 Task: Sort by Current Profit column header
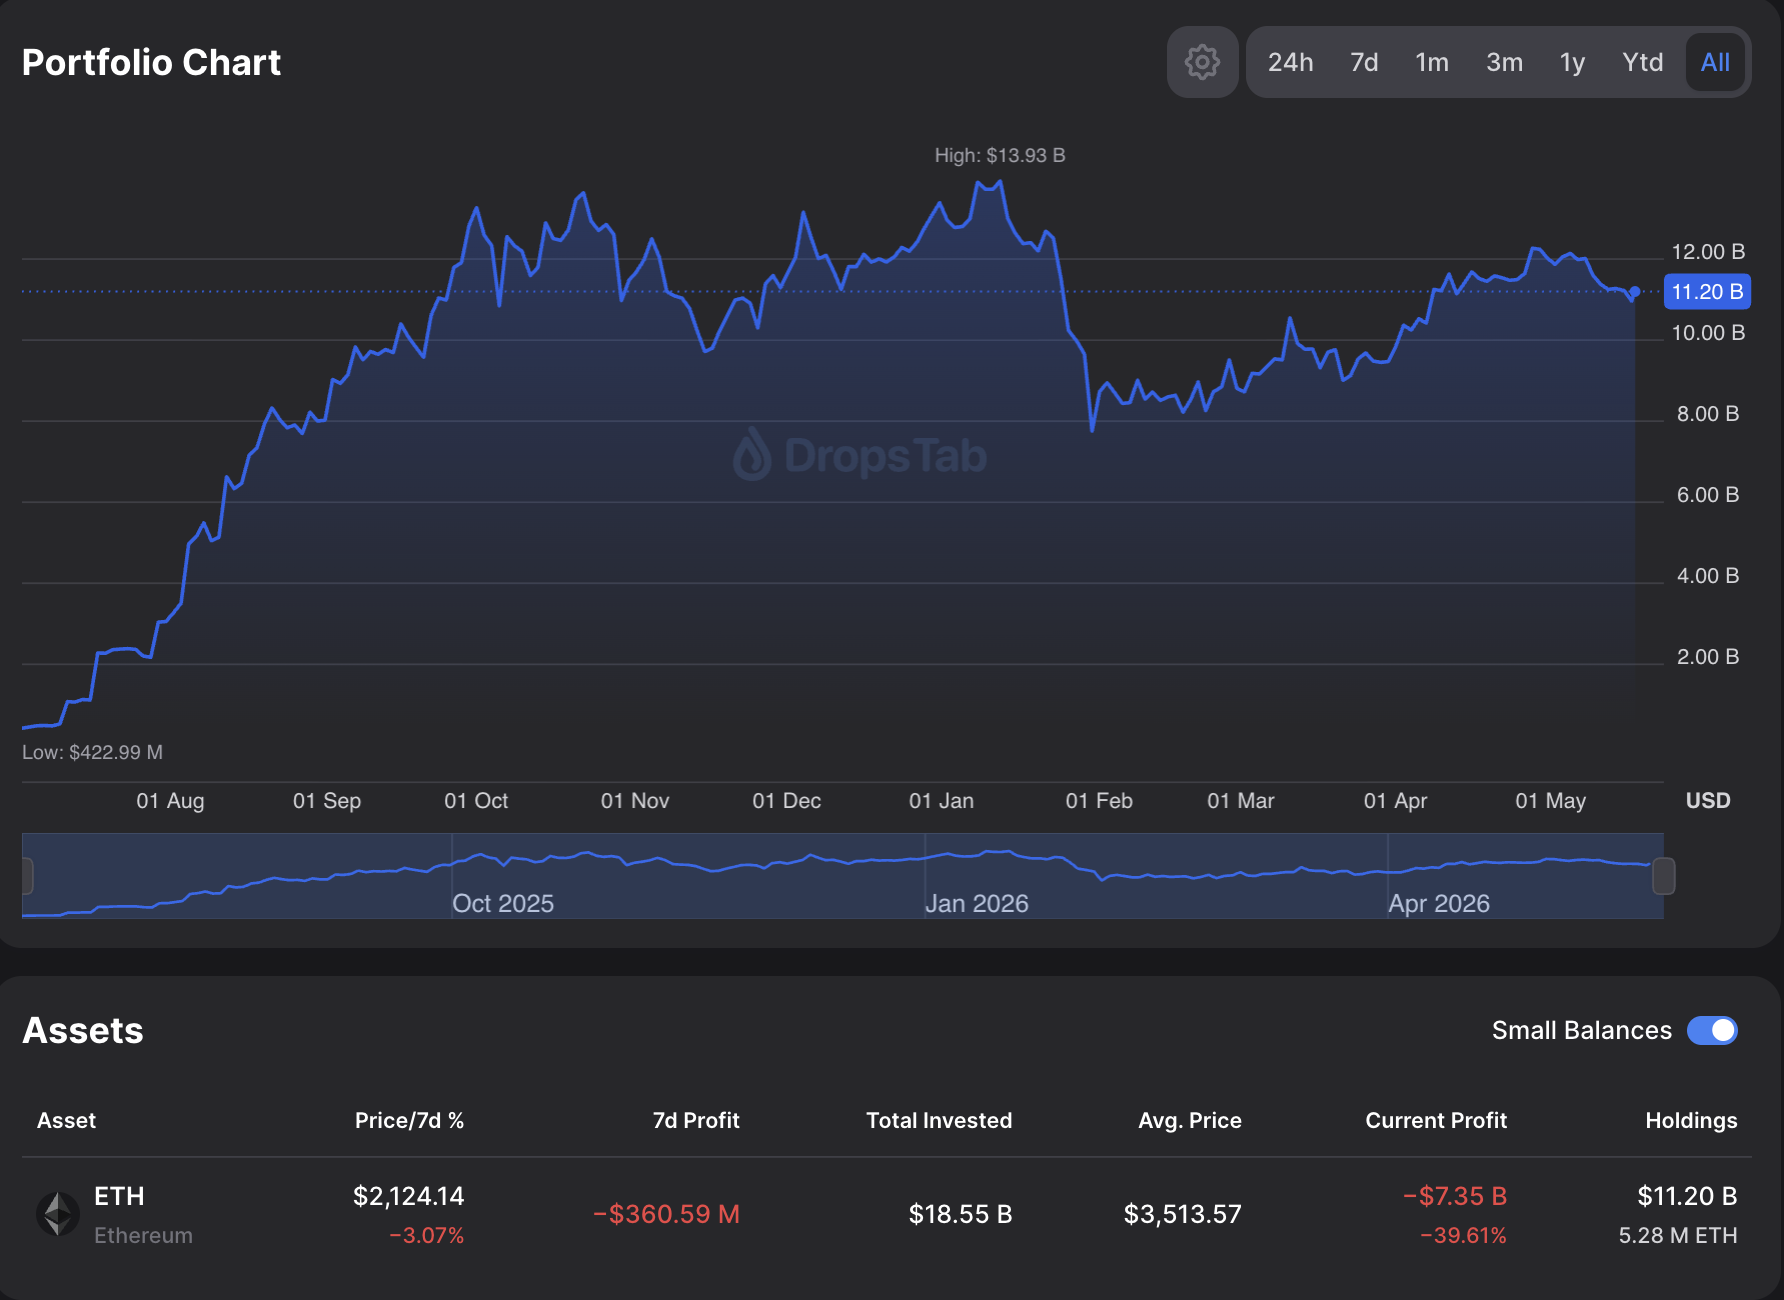pyautogui.click(x=1436, y=1120)
